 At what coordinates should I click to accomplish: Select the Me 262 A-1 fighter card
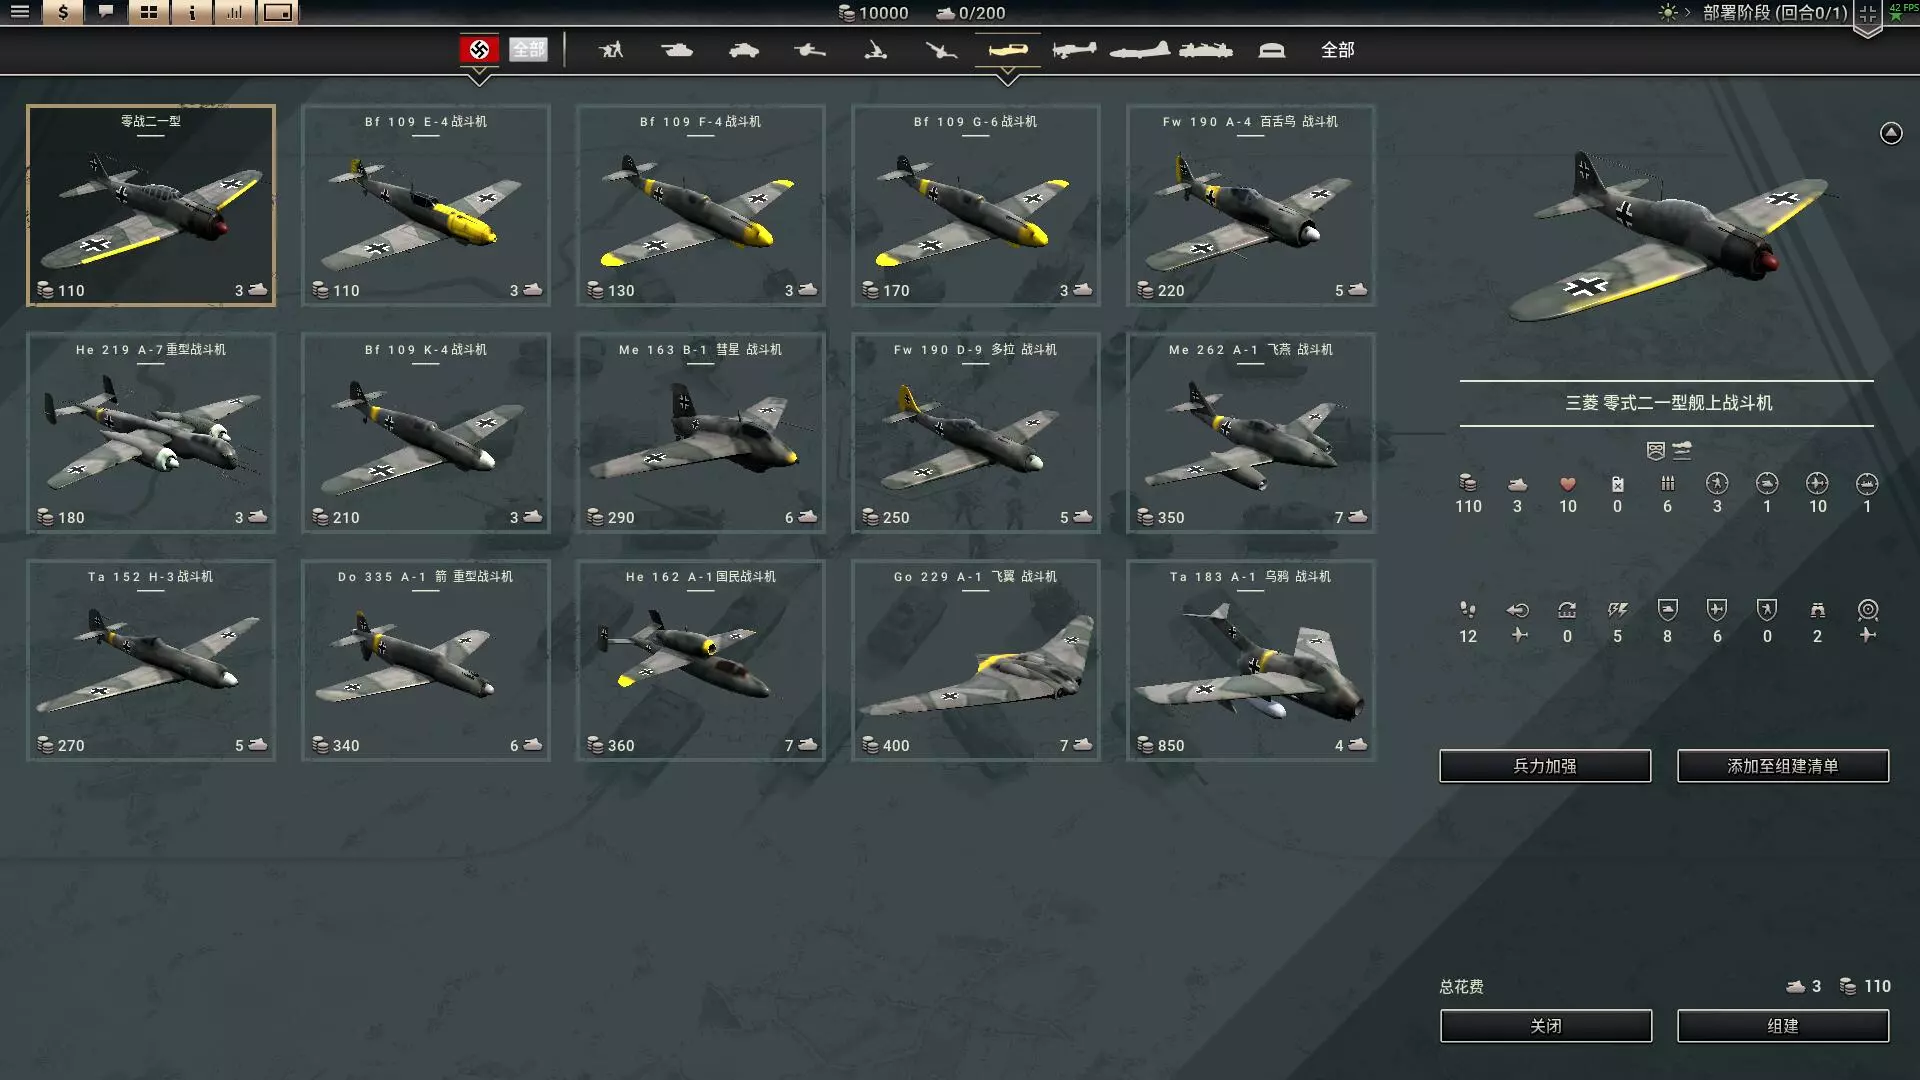(1250, 432)
